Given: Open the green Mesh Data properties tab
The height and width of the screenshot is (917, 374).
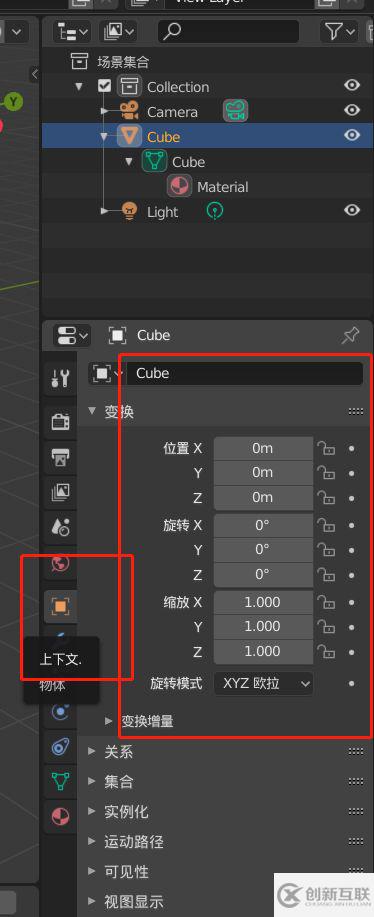Looking at the screenshot, I should pyautogui.click(x=61, y=781).
